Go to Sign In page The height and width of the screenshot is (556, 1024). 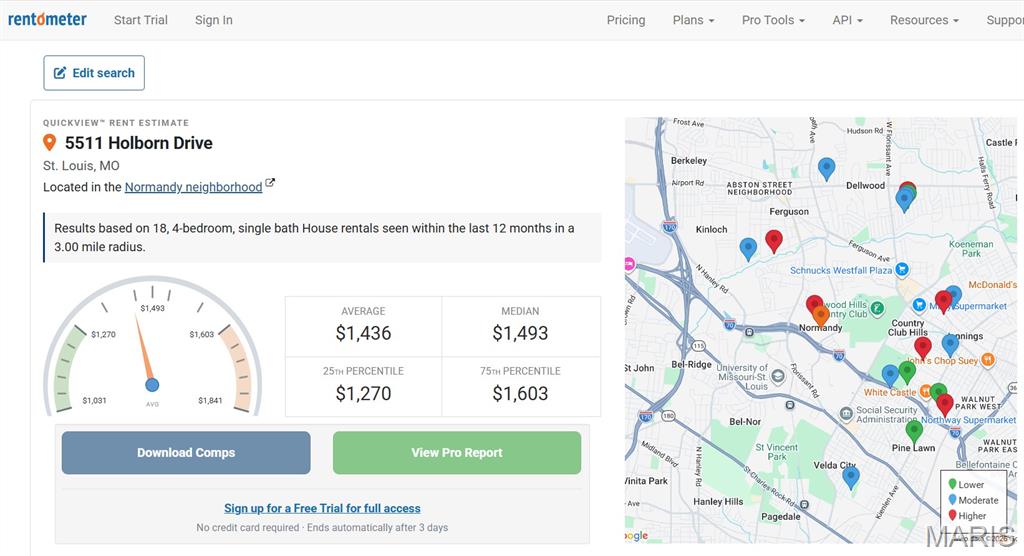[214, 20]
